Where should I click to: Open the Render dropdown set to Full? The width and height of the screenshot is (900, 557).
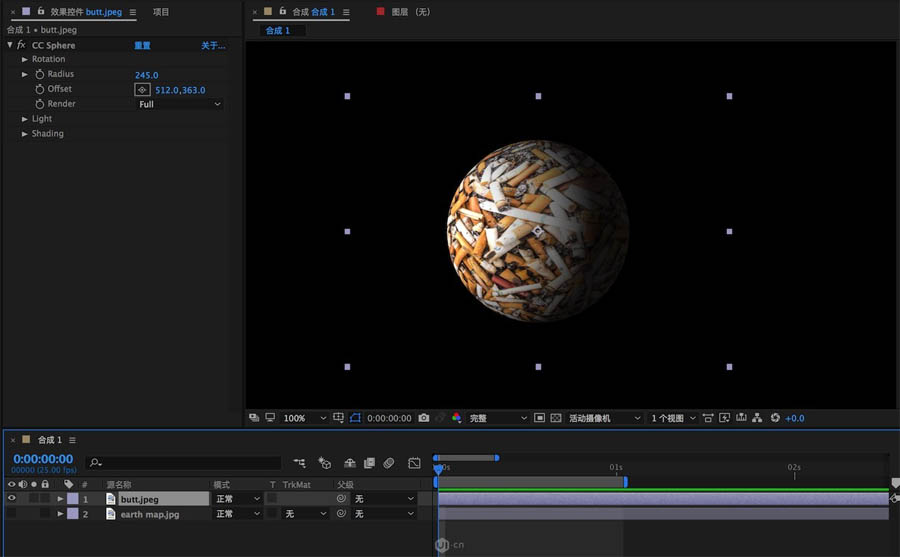pos(179,104)
